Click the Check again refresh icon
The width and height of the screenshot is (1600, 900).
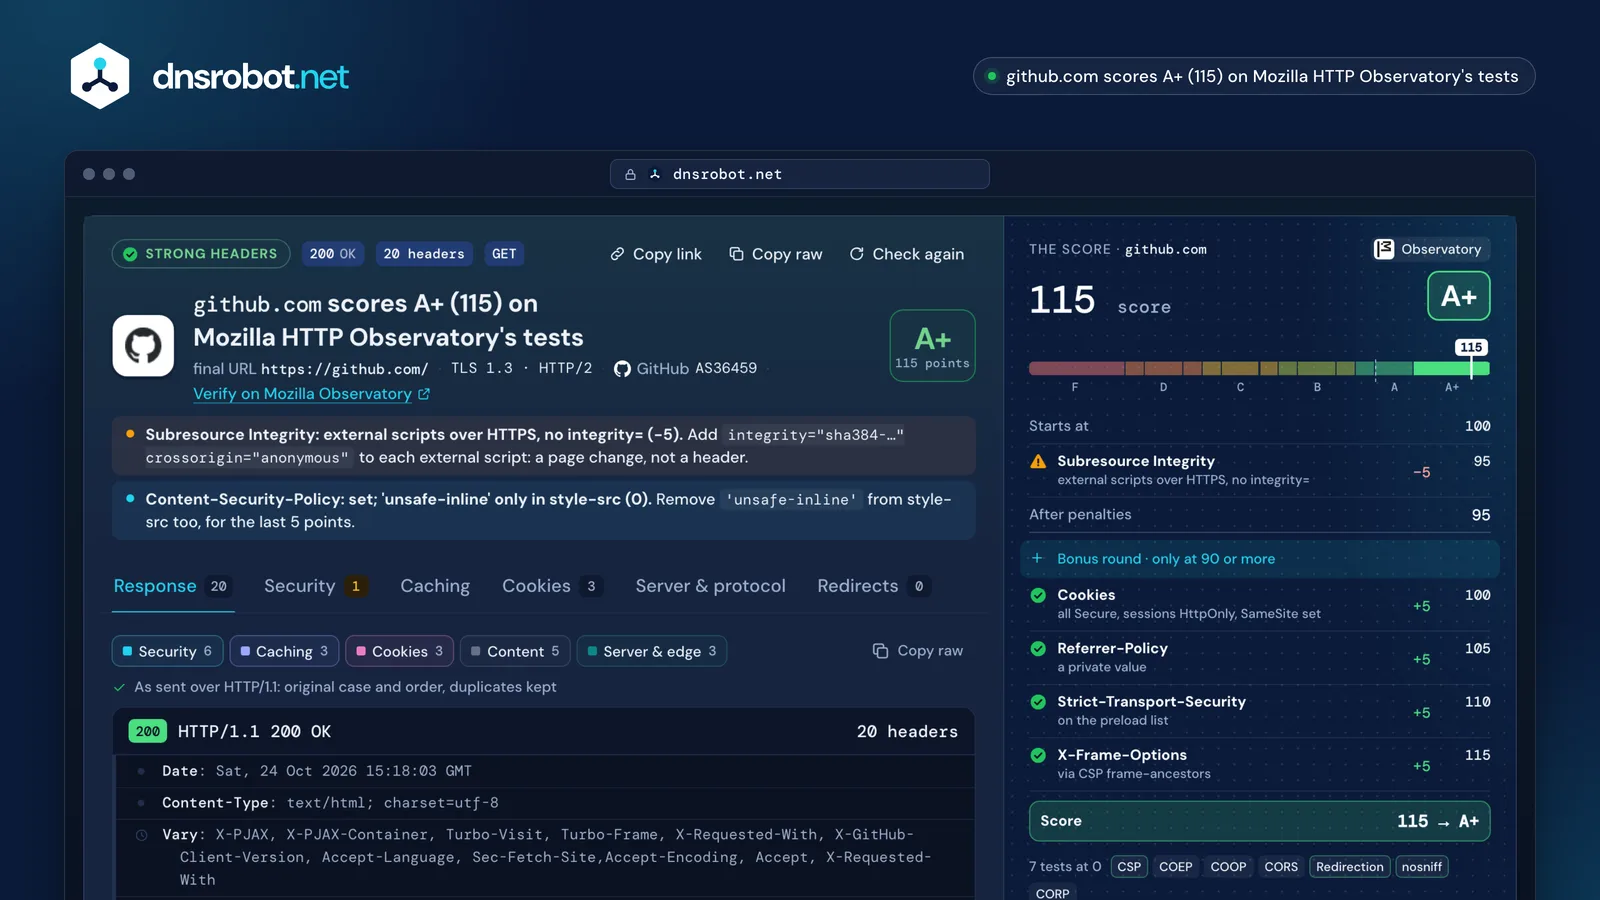pyautogui.click(x=857, y=254)
